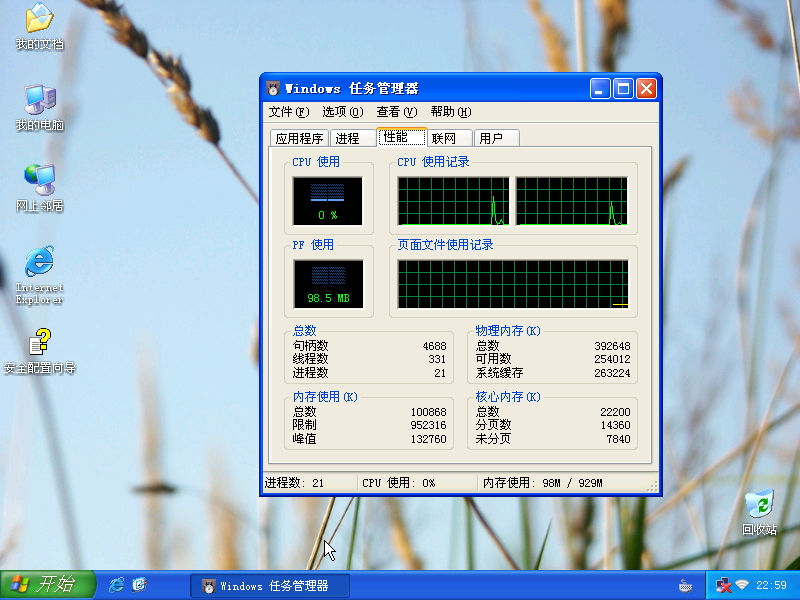The height and width of the screenshot is (600, 800).
Task: Select the 性能 tab
Action: point(402,137)
